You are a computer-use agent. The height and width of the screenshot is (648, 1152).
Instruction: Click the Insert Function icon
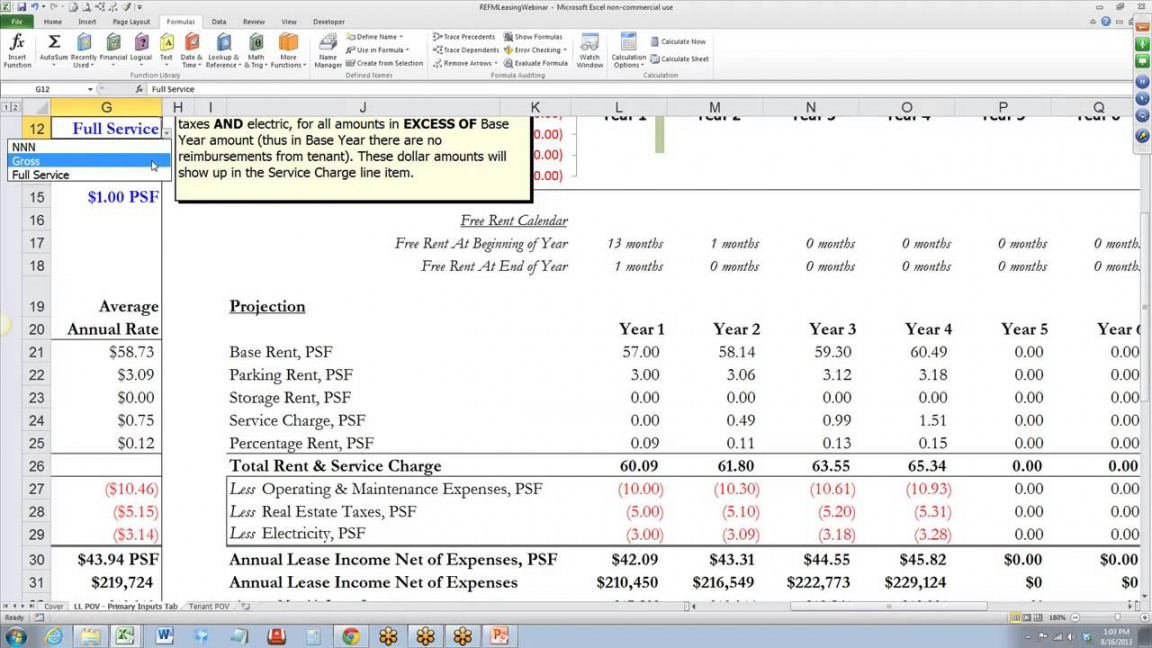(17, 50)
